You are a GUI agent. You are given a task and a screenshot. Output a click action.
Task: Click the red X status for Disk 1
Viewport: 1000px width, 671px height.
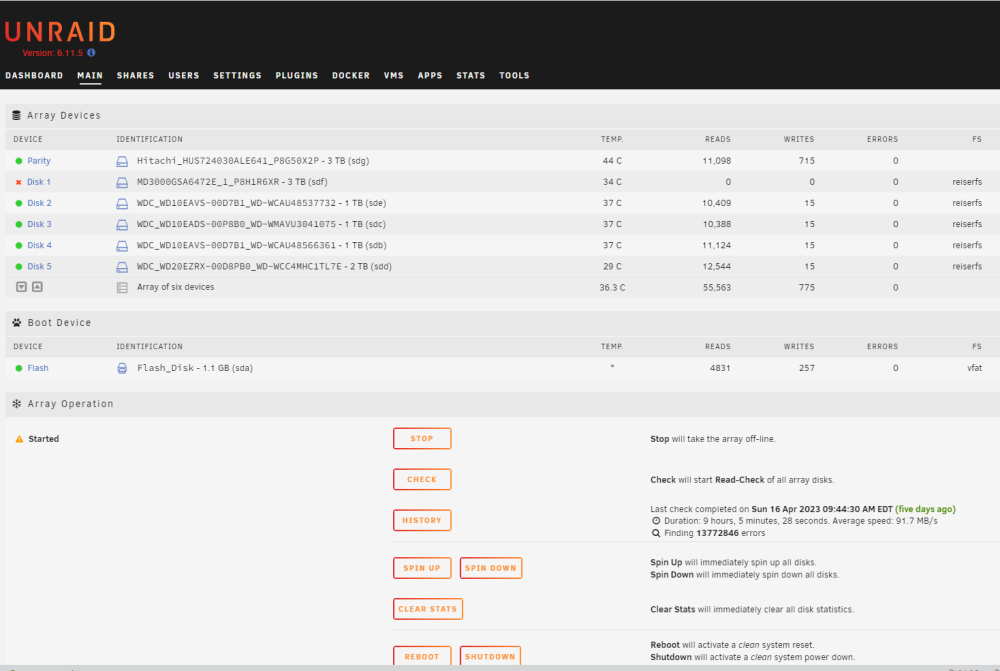[x=18, y=182]
